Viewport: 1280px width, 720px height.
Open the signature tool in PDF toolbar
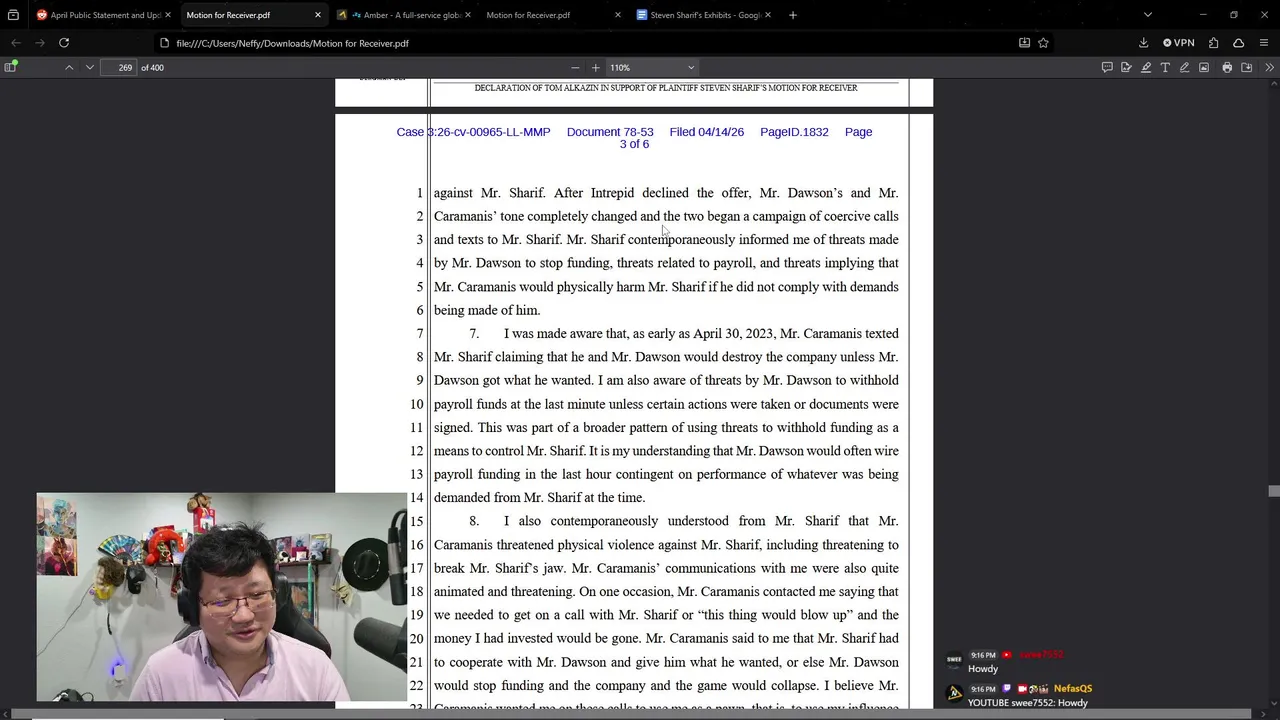1126,67
